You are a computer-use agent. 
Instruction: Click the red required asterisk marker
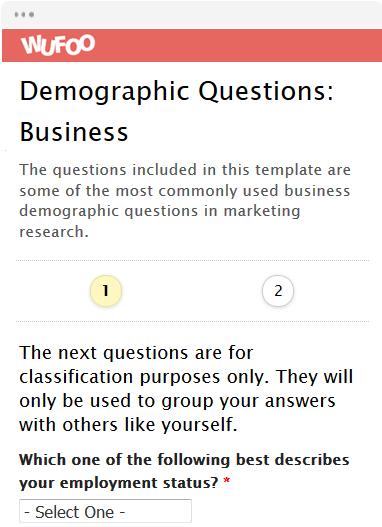point(227,481)
